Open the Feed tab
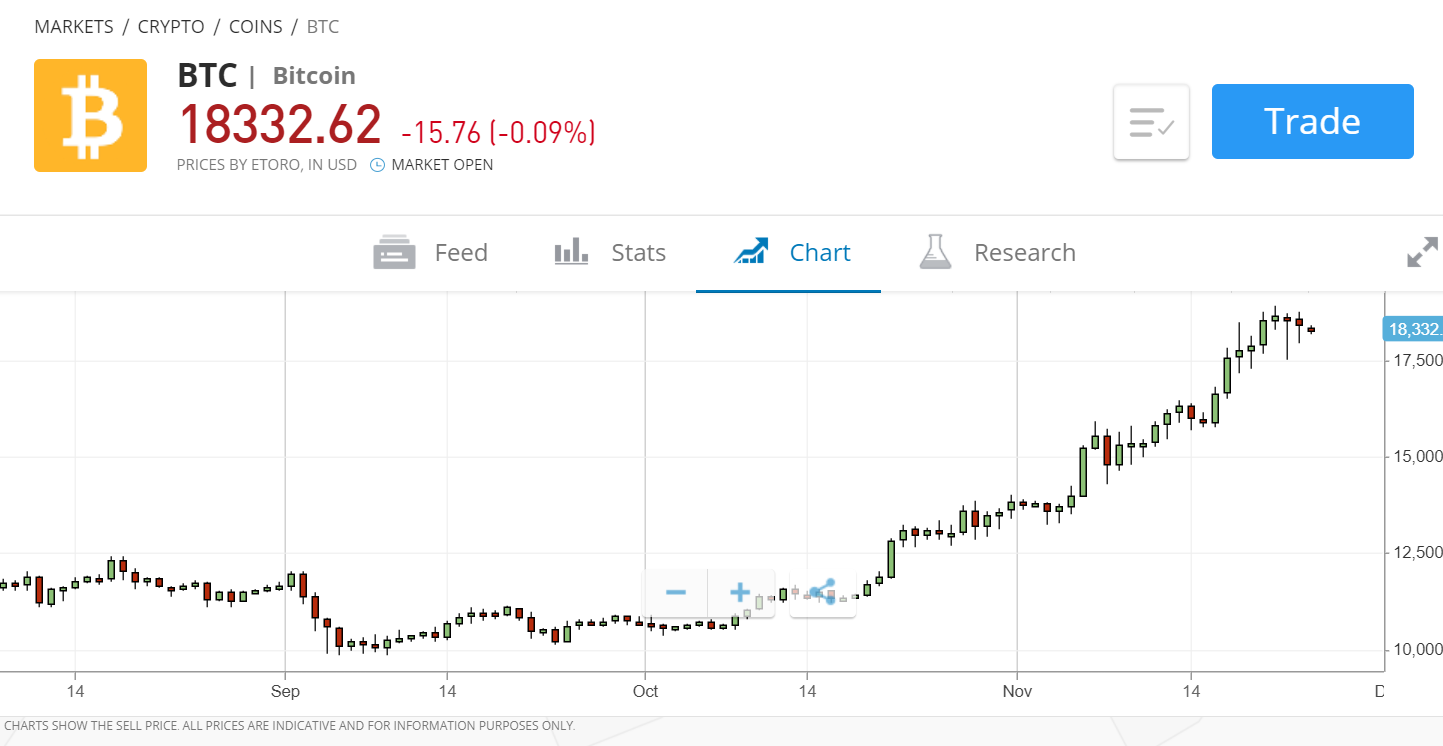1443x746 pixels. click(431, 253)
